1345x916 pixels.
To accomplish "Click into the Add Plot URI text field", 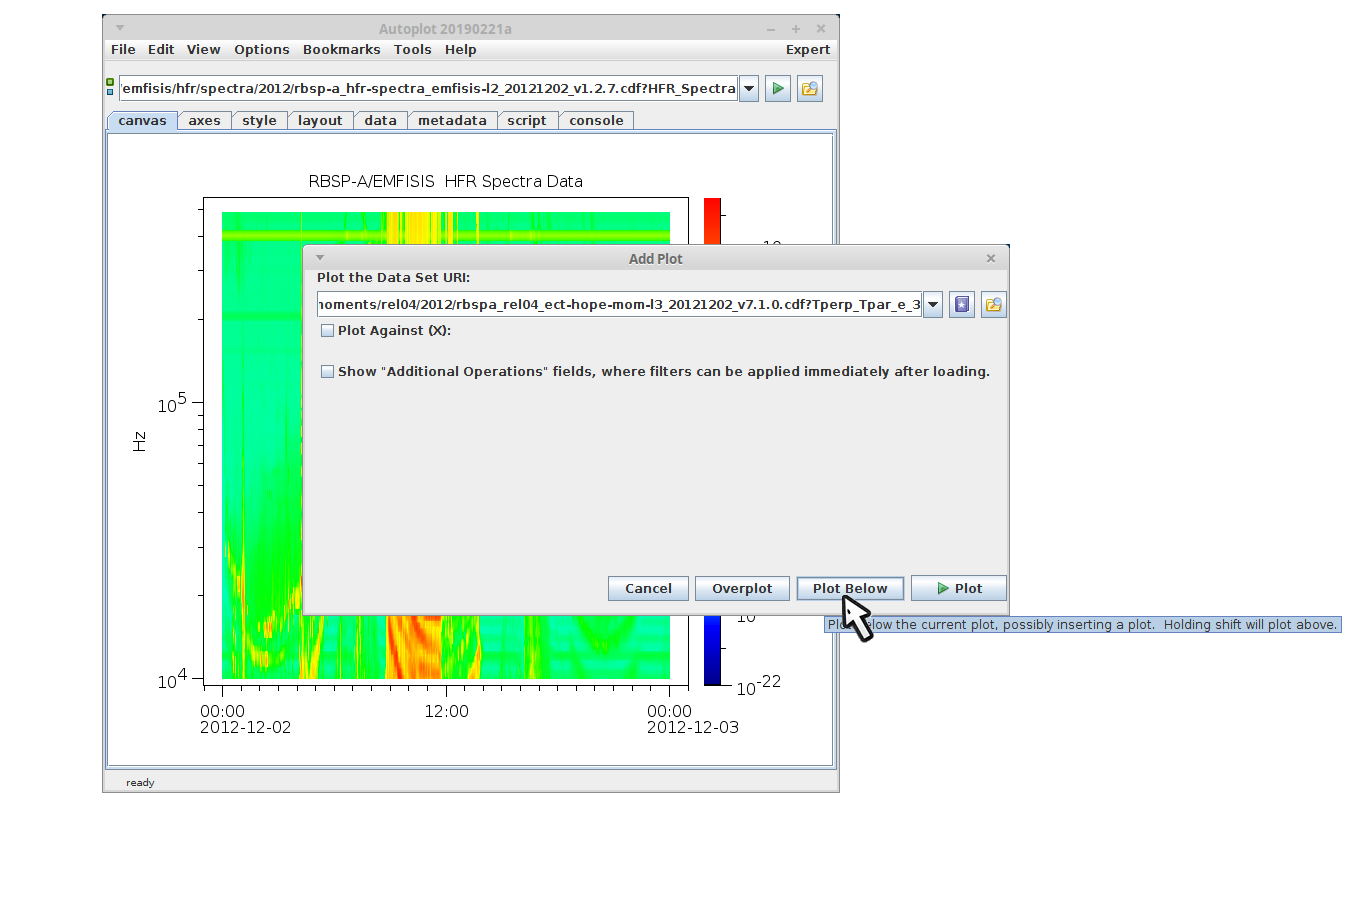I will 618,305.
